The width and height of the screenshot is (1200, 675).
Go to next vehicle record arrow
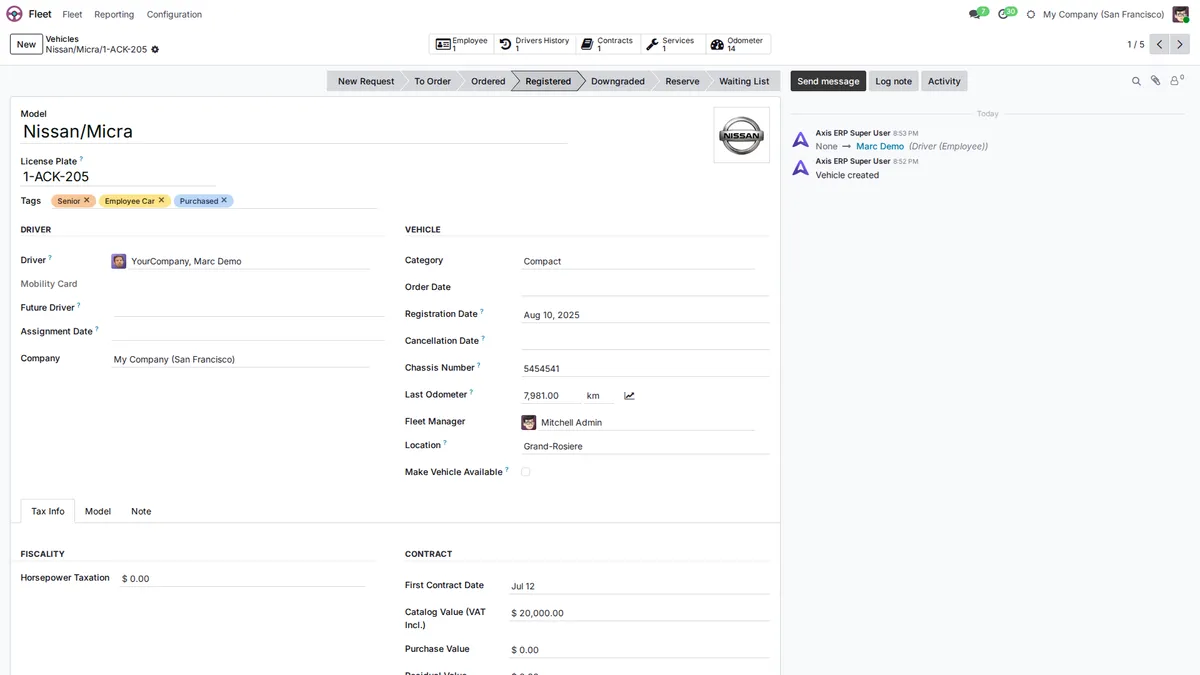click(x=1180, y=44)
